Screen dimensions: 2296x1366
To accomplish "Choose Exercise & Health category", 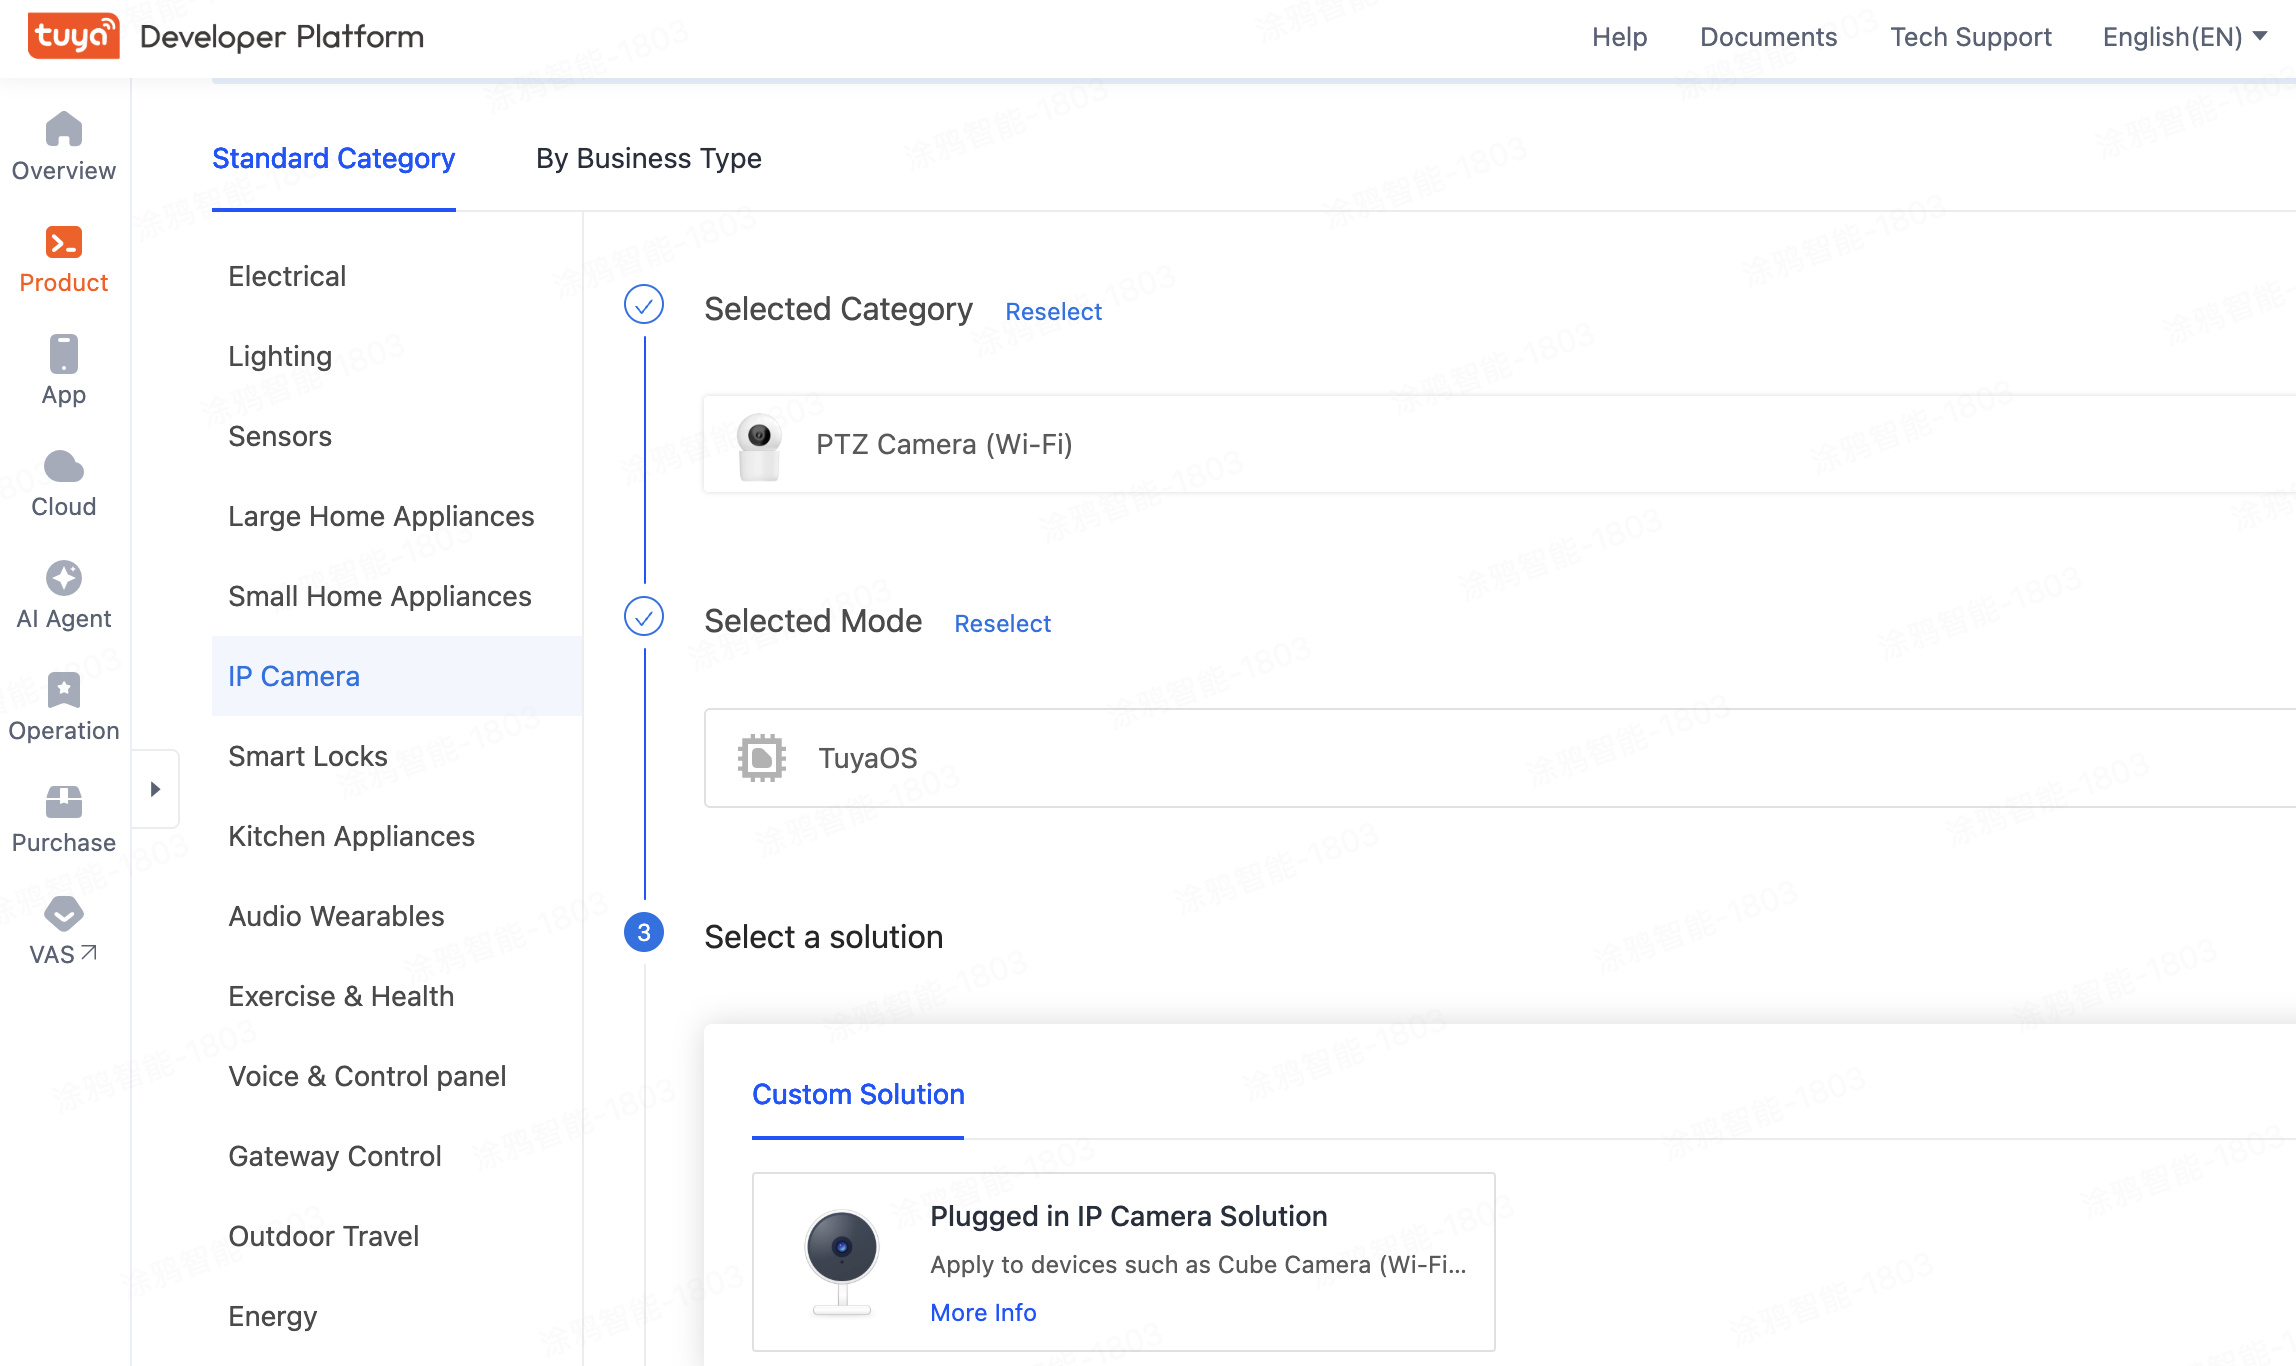I will tap(397, 996).
